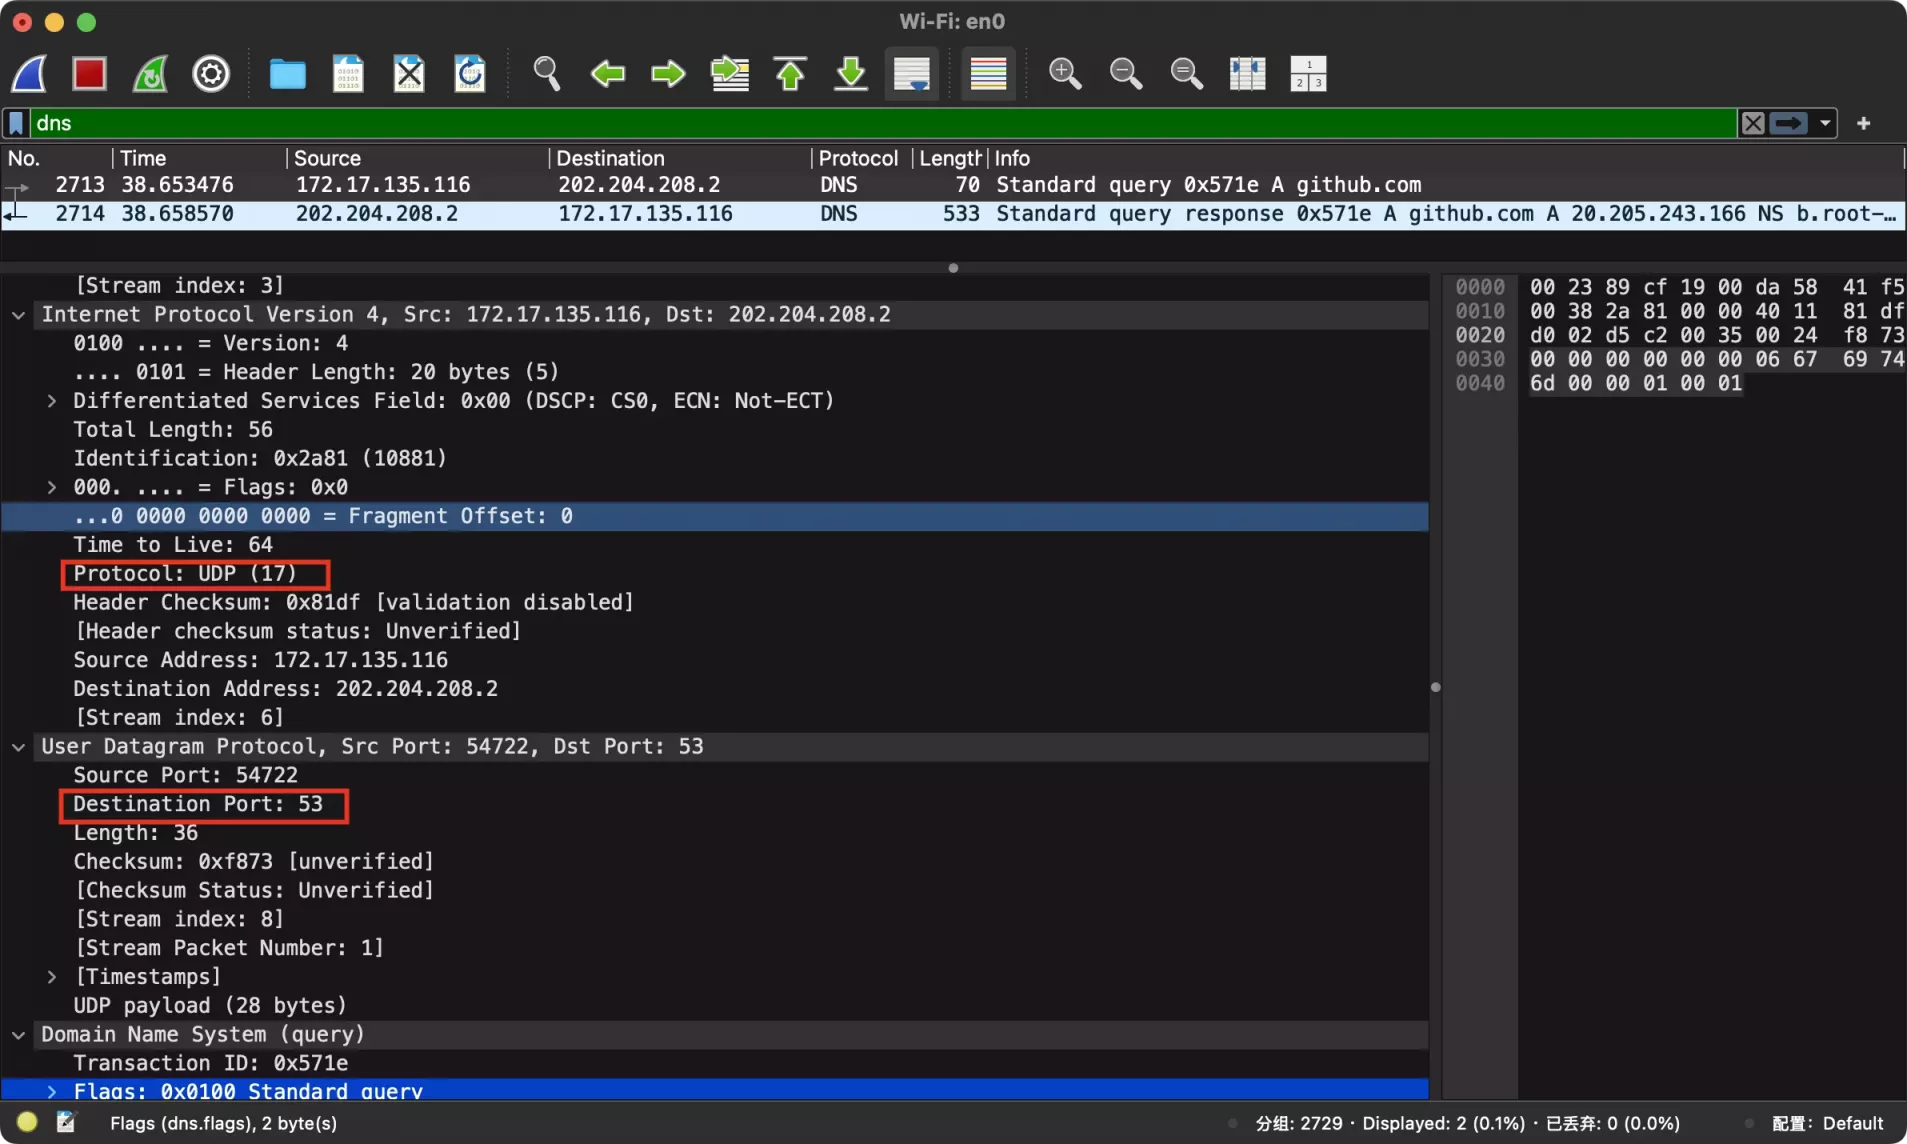This screenshot has height=1144, width=1907.
Task: Save this capture file icon
Action: tap(348, 74)
